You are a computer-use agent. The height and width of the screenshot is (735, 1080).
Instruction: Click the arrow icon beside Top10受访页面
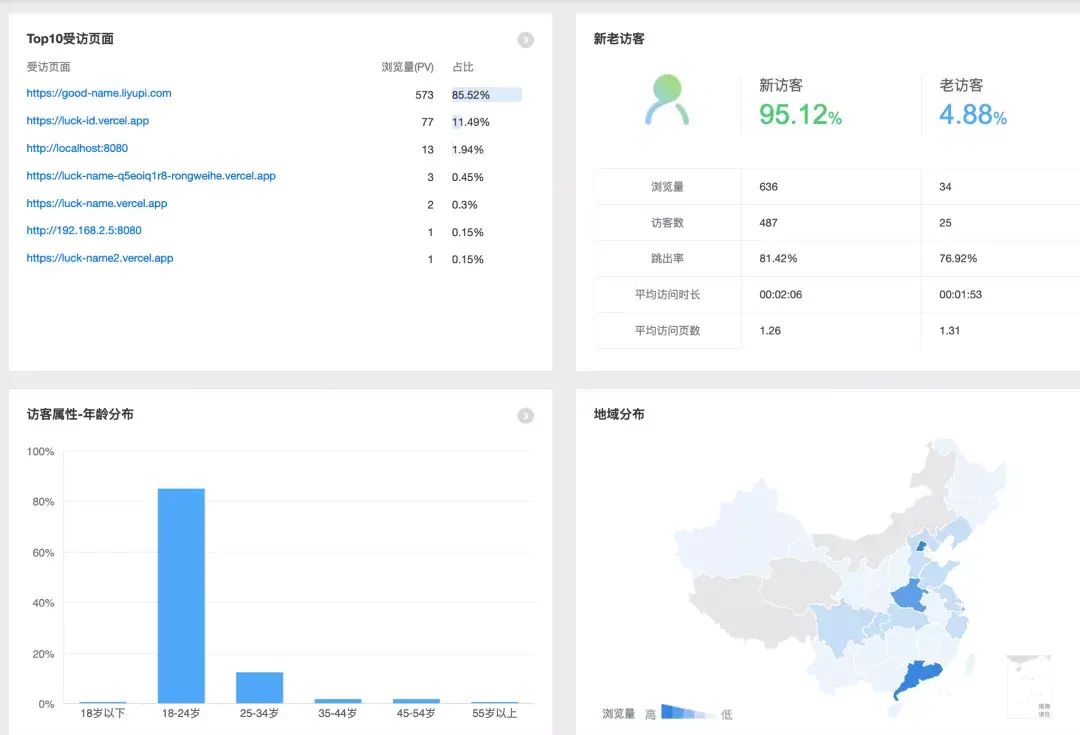coord(525,40)
